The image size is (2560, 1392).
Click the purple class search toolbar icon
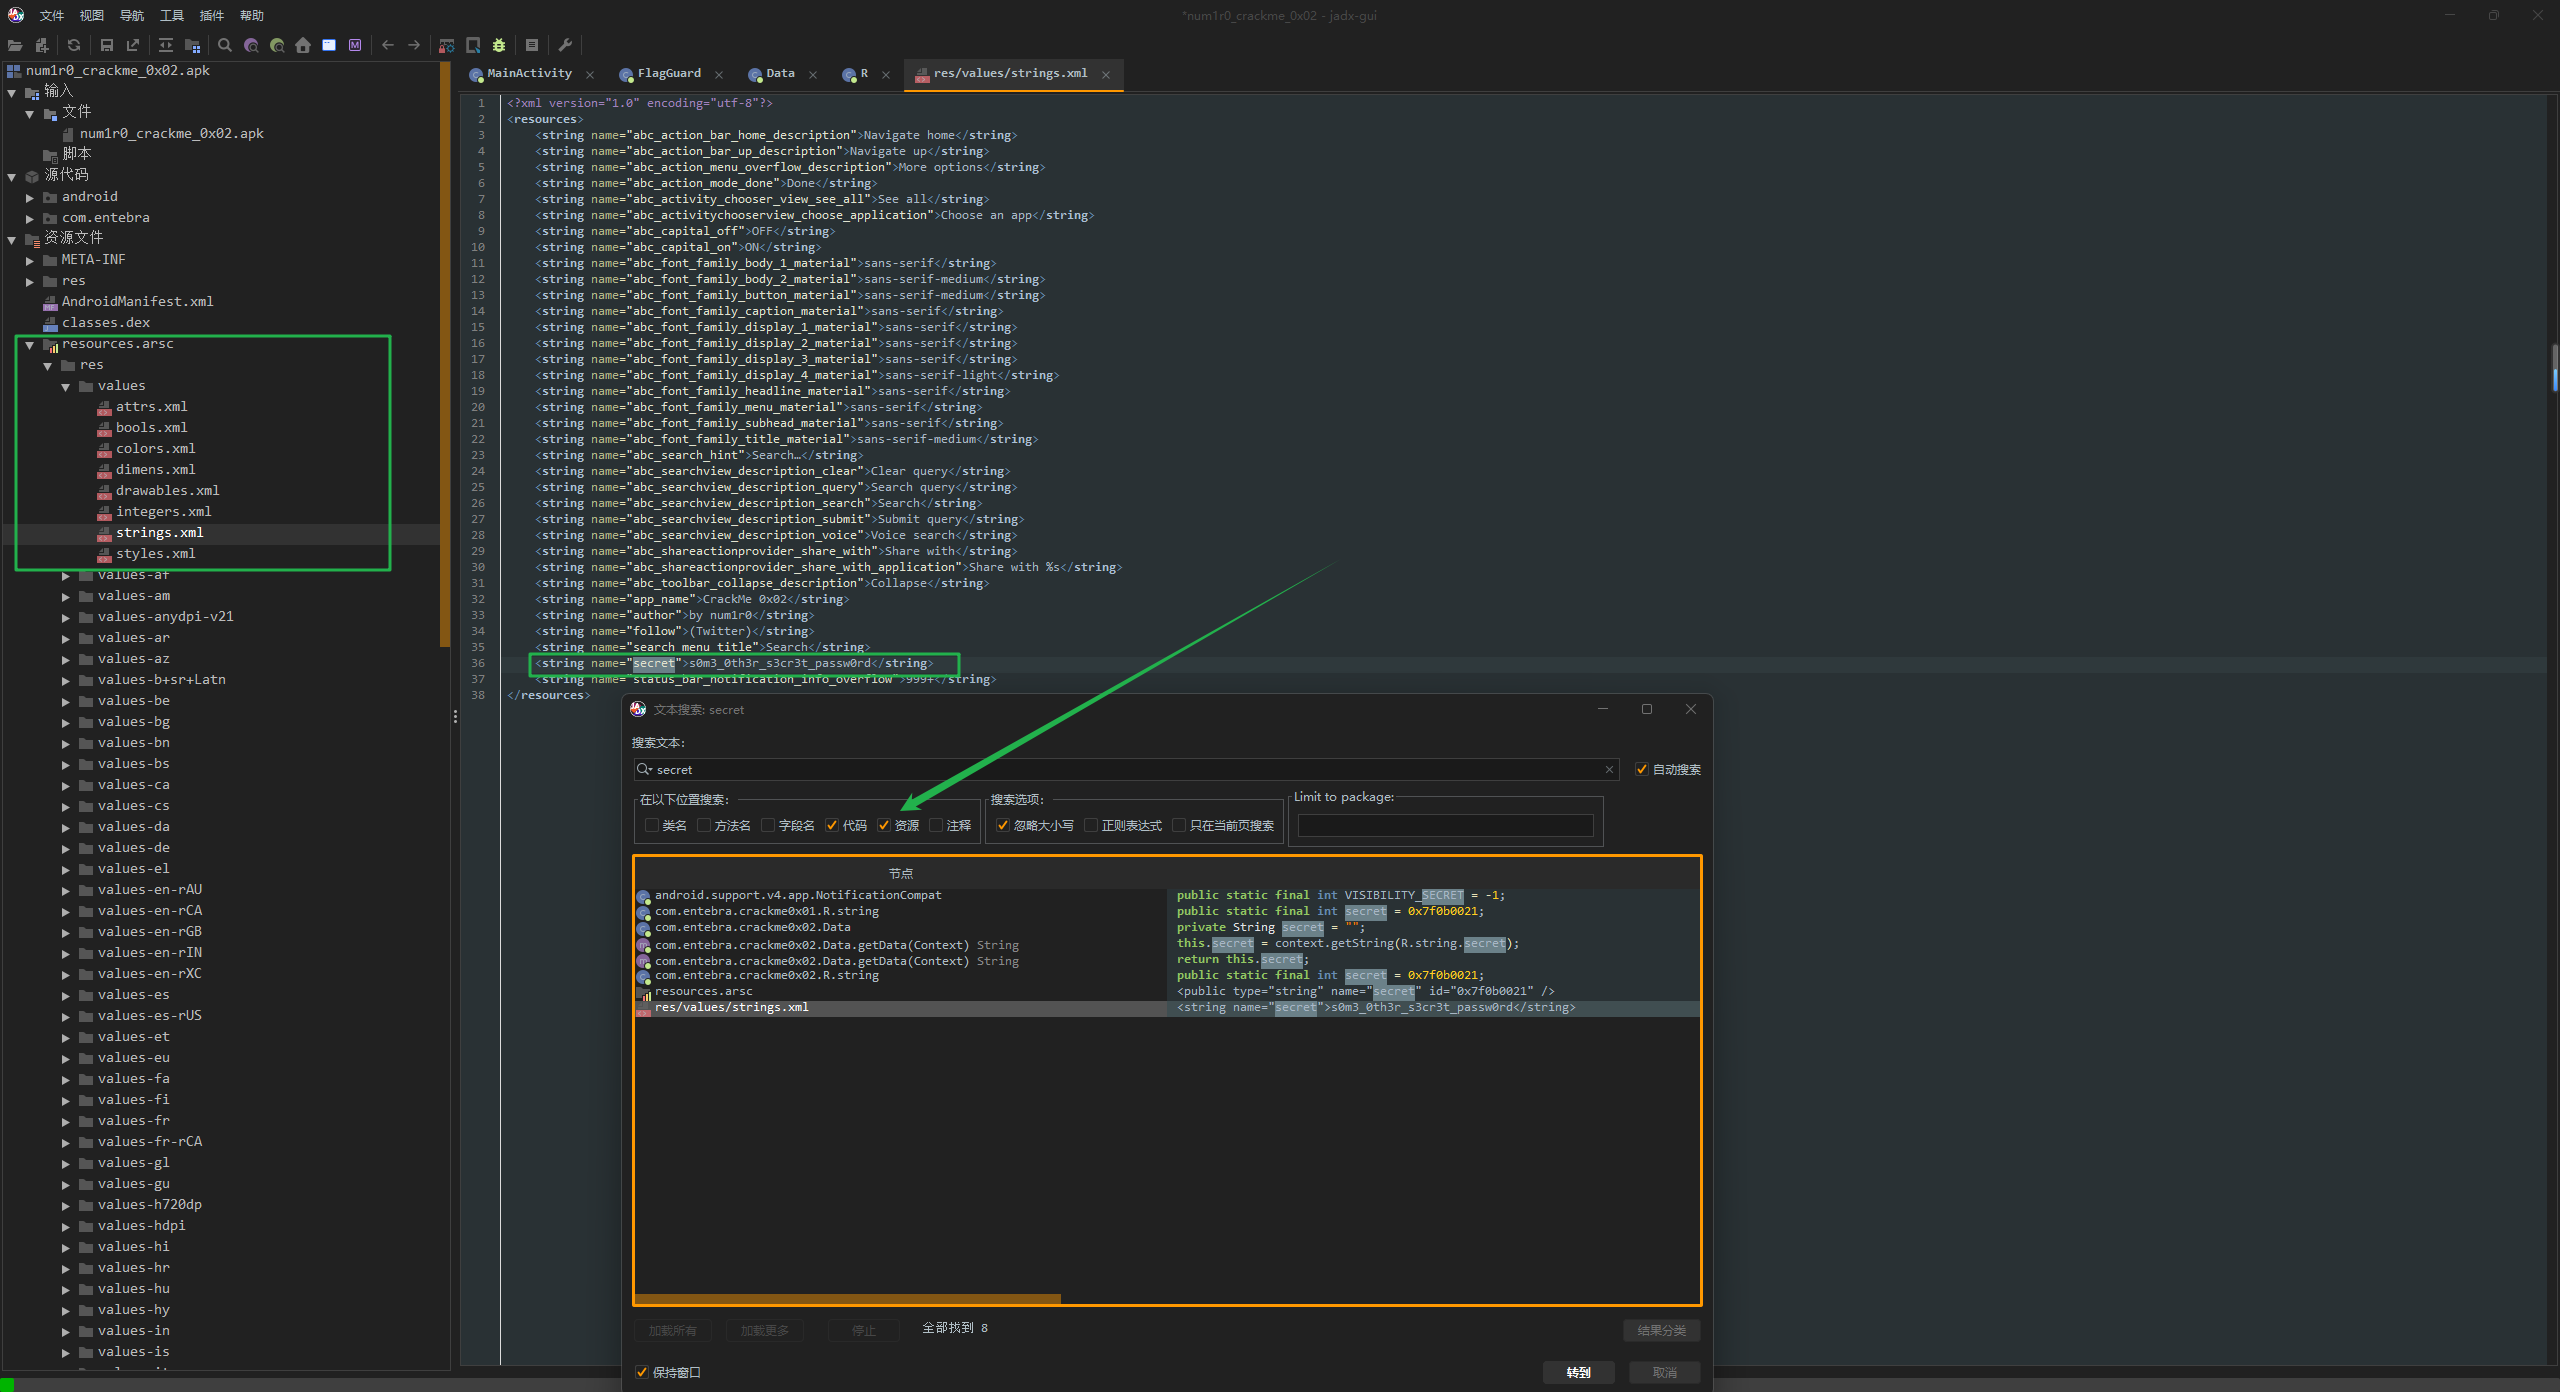tap(251, 45)
